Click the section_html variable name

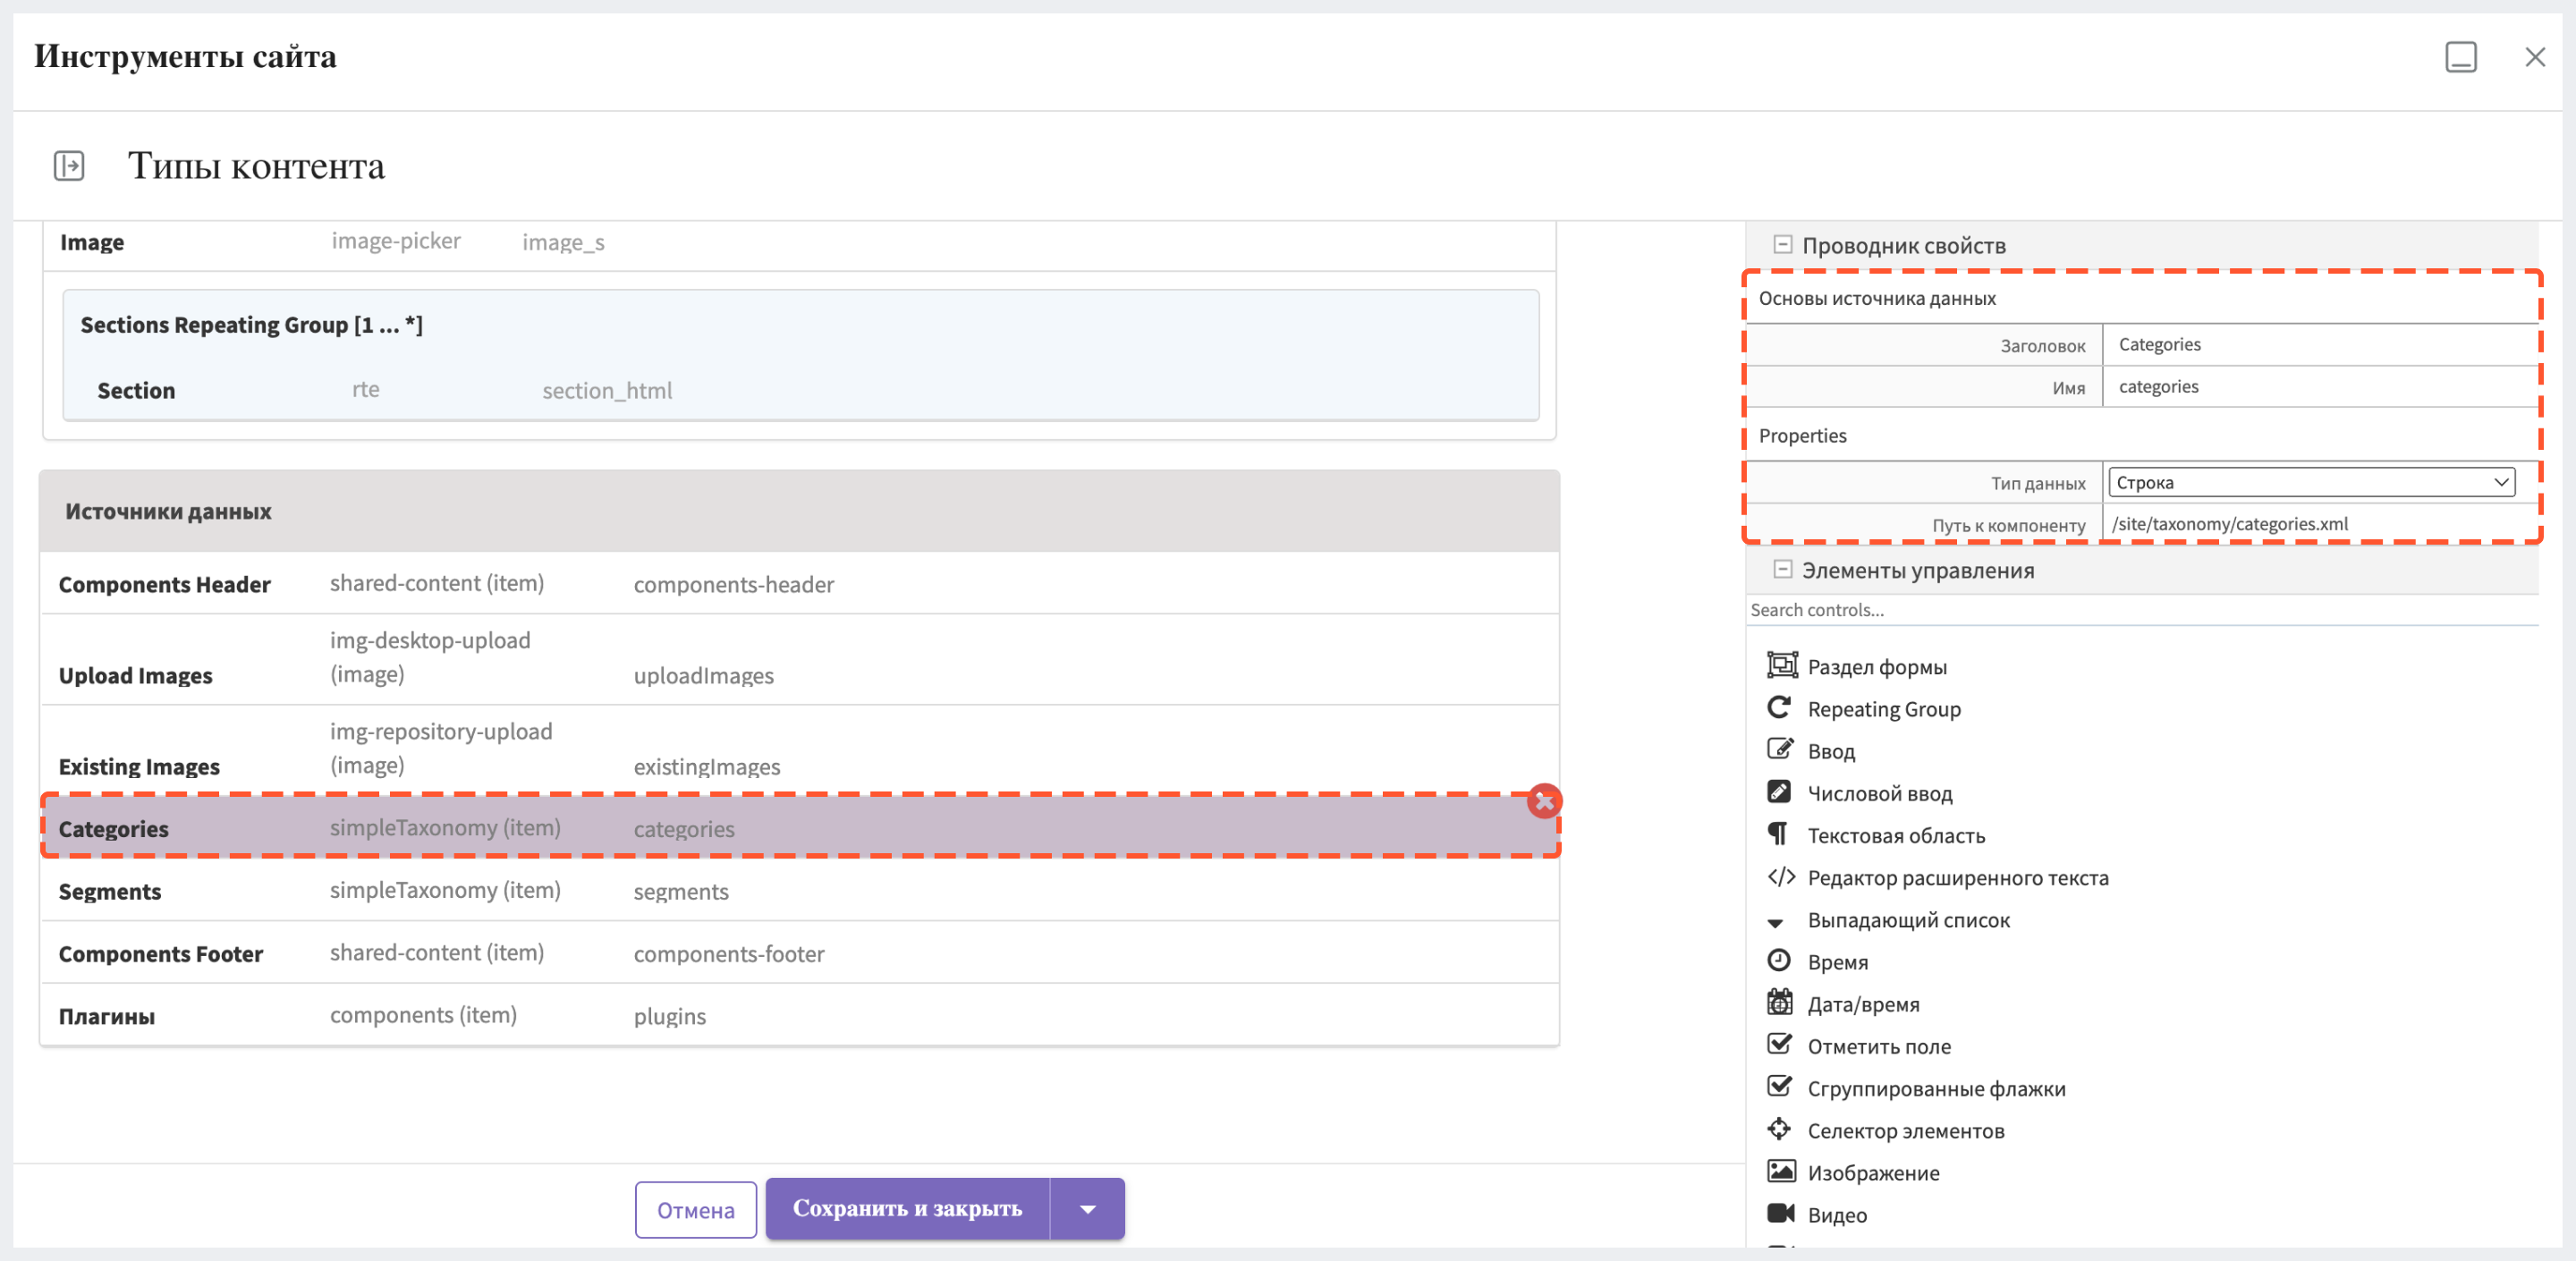607,390
